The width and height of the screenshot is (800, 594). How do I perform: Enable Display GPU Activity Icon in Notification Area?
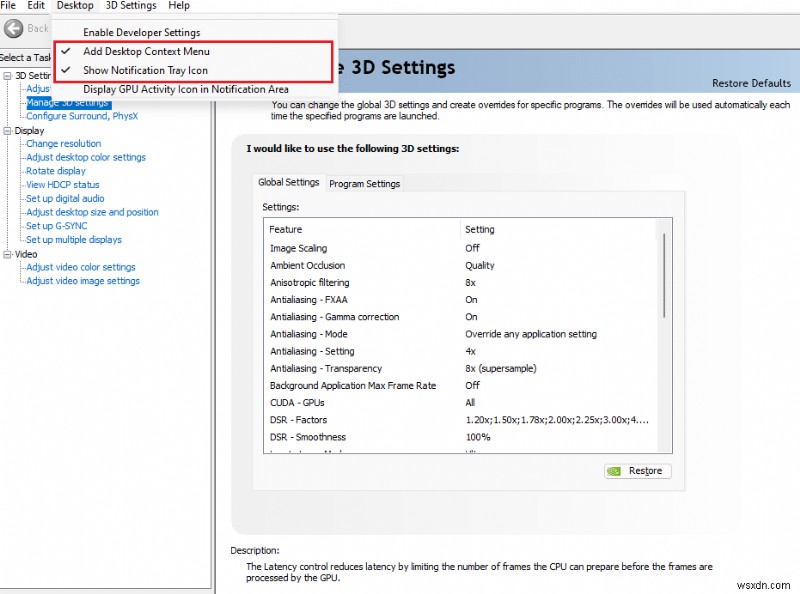point(186,89)
